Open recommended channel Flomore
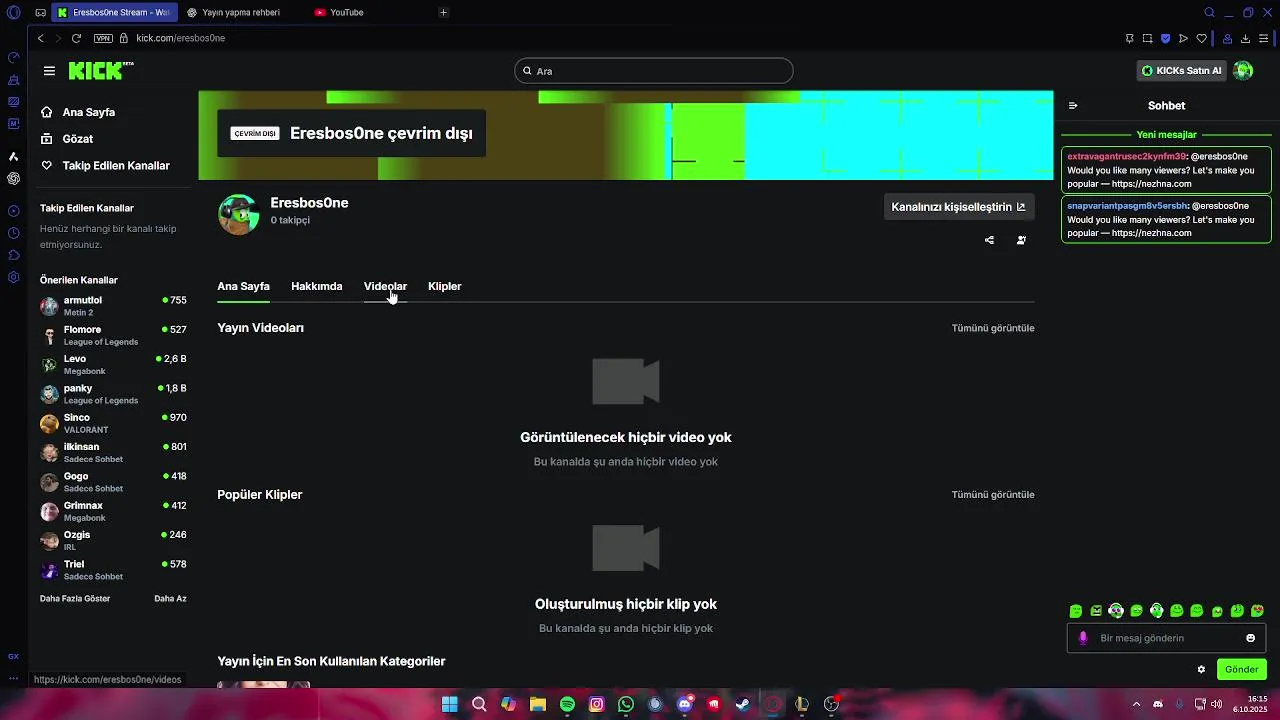 113,335
